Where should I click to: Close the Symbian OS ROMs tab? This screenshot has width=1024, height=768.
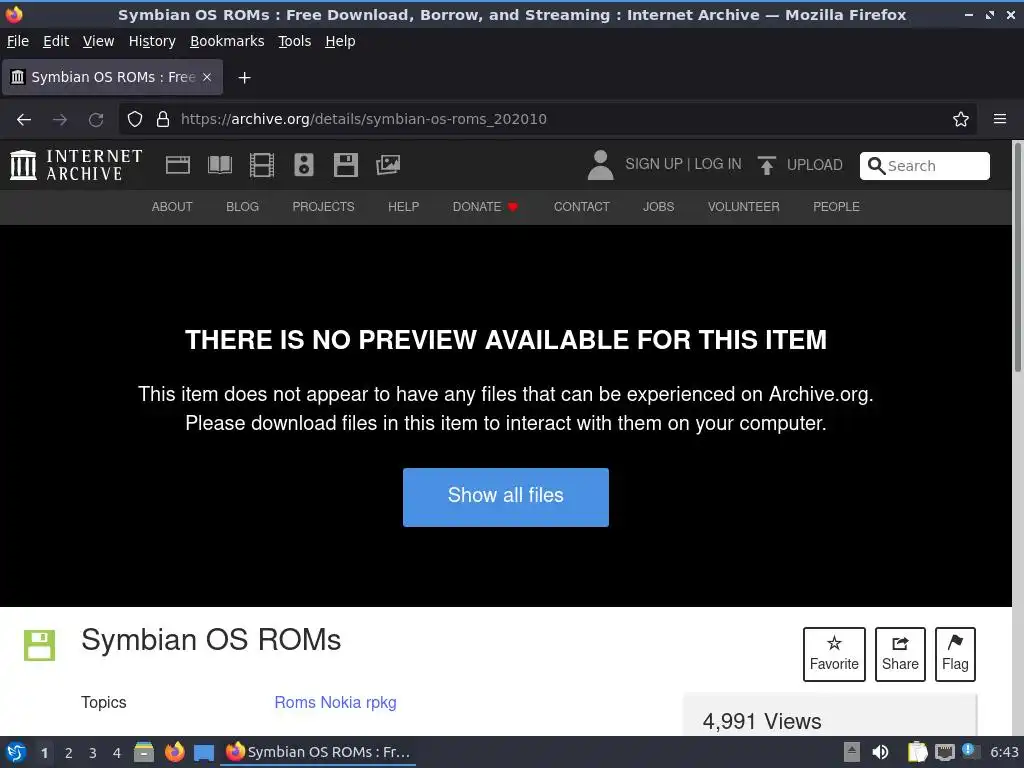[207, 77]
